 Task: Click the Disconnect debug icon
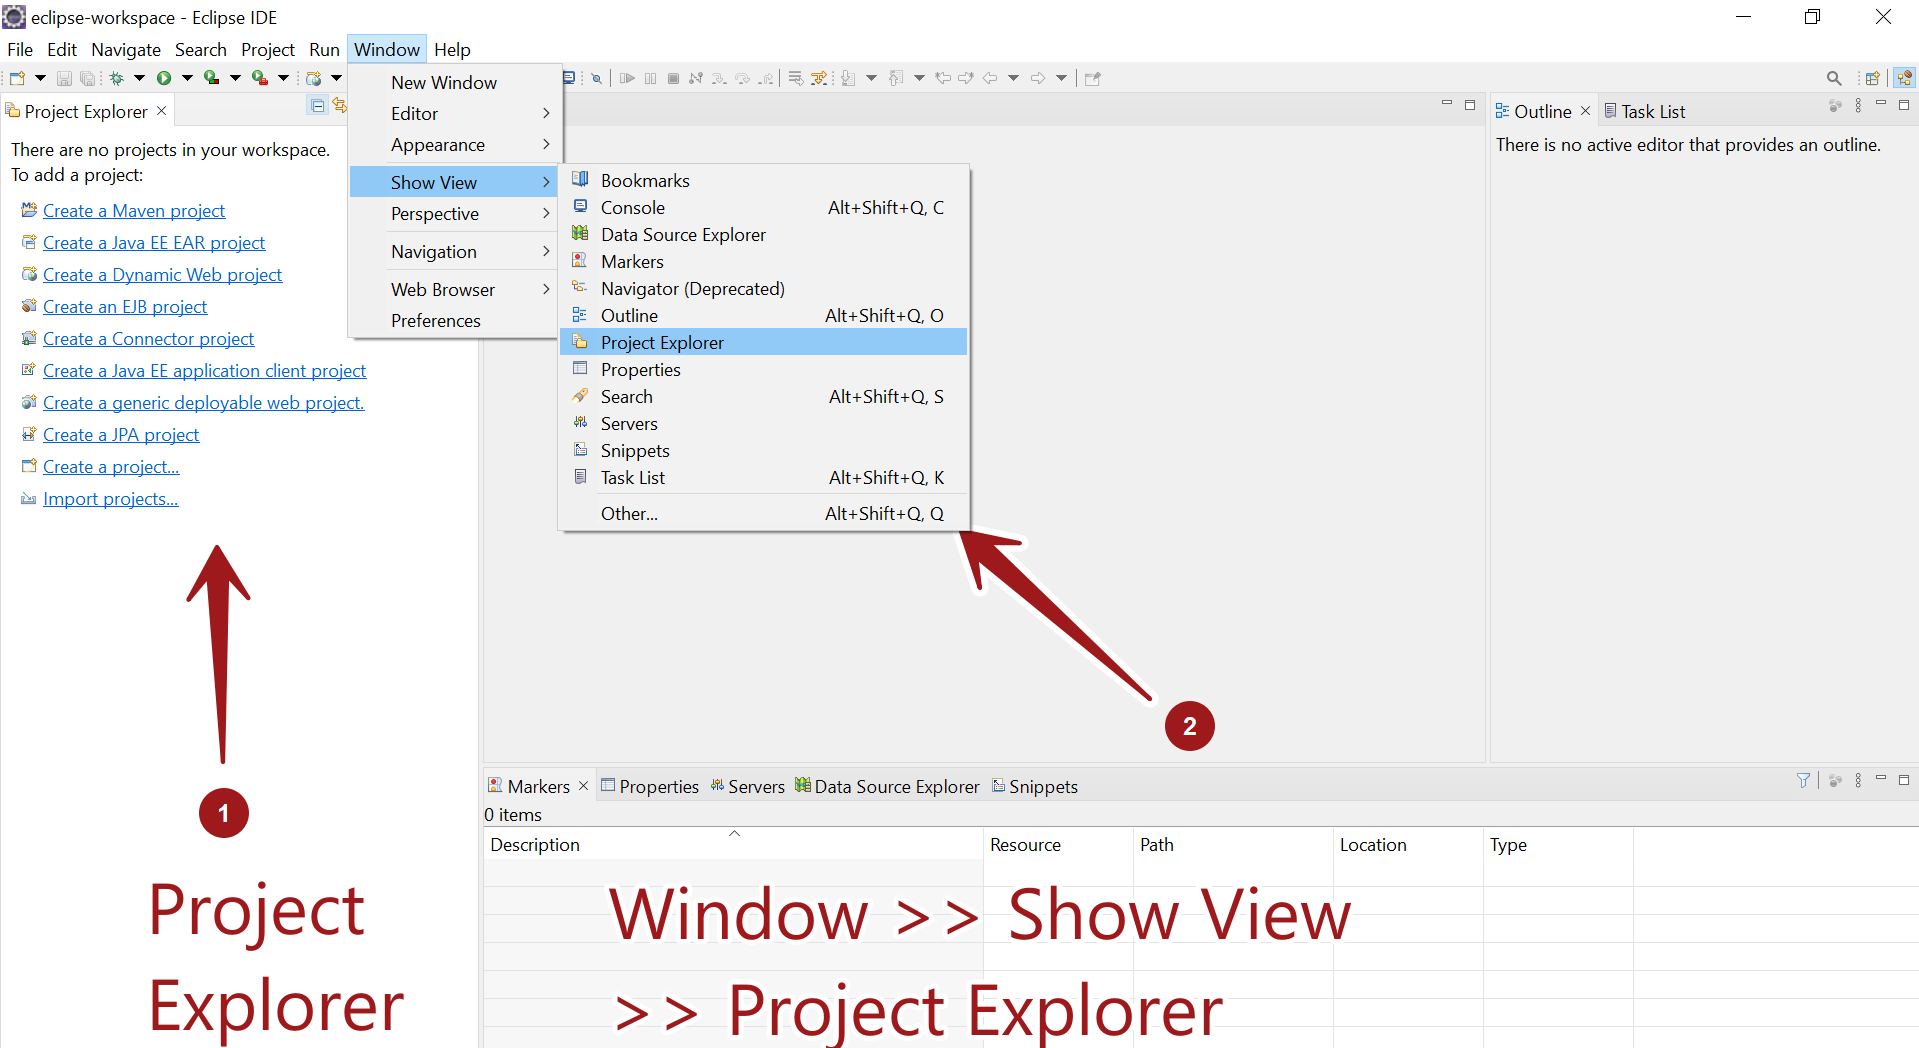click(696, 78)
